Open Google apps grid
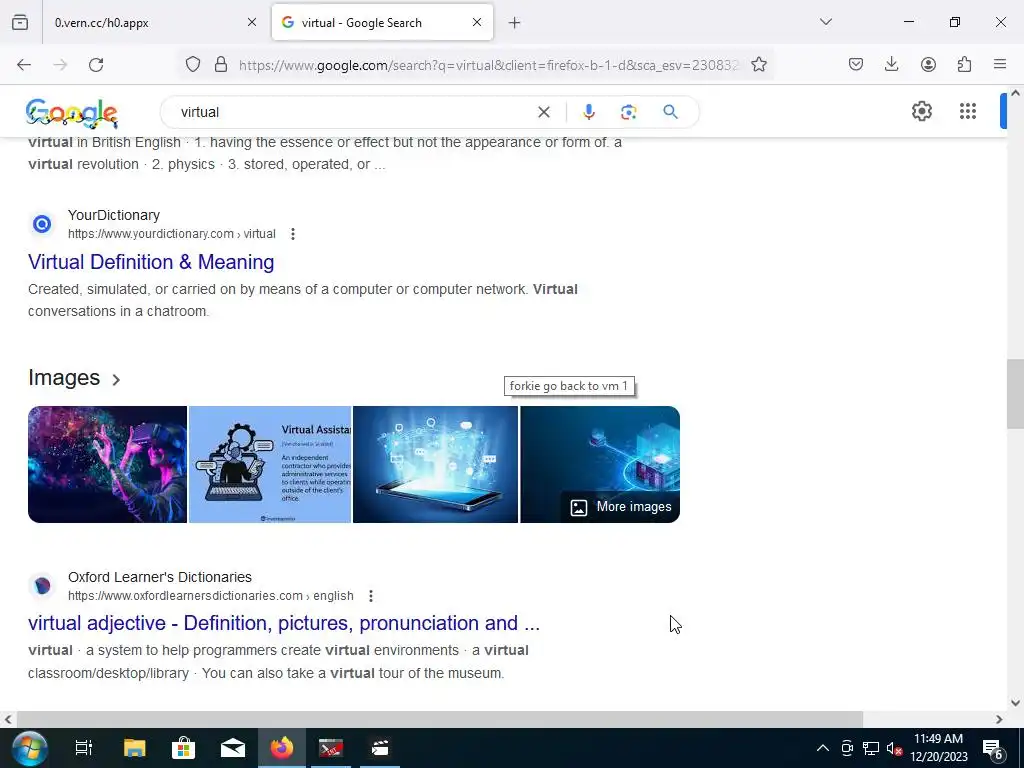 point(968,111)
